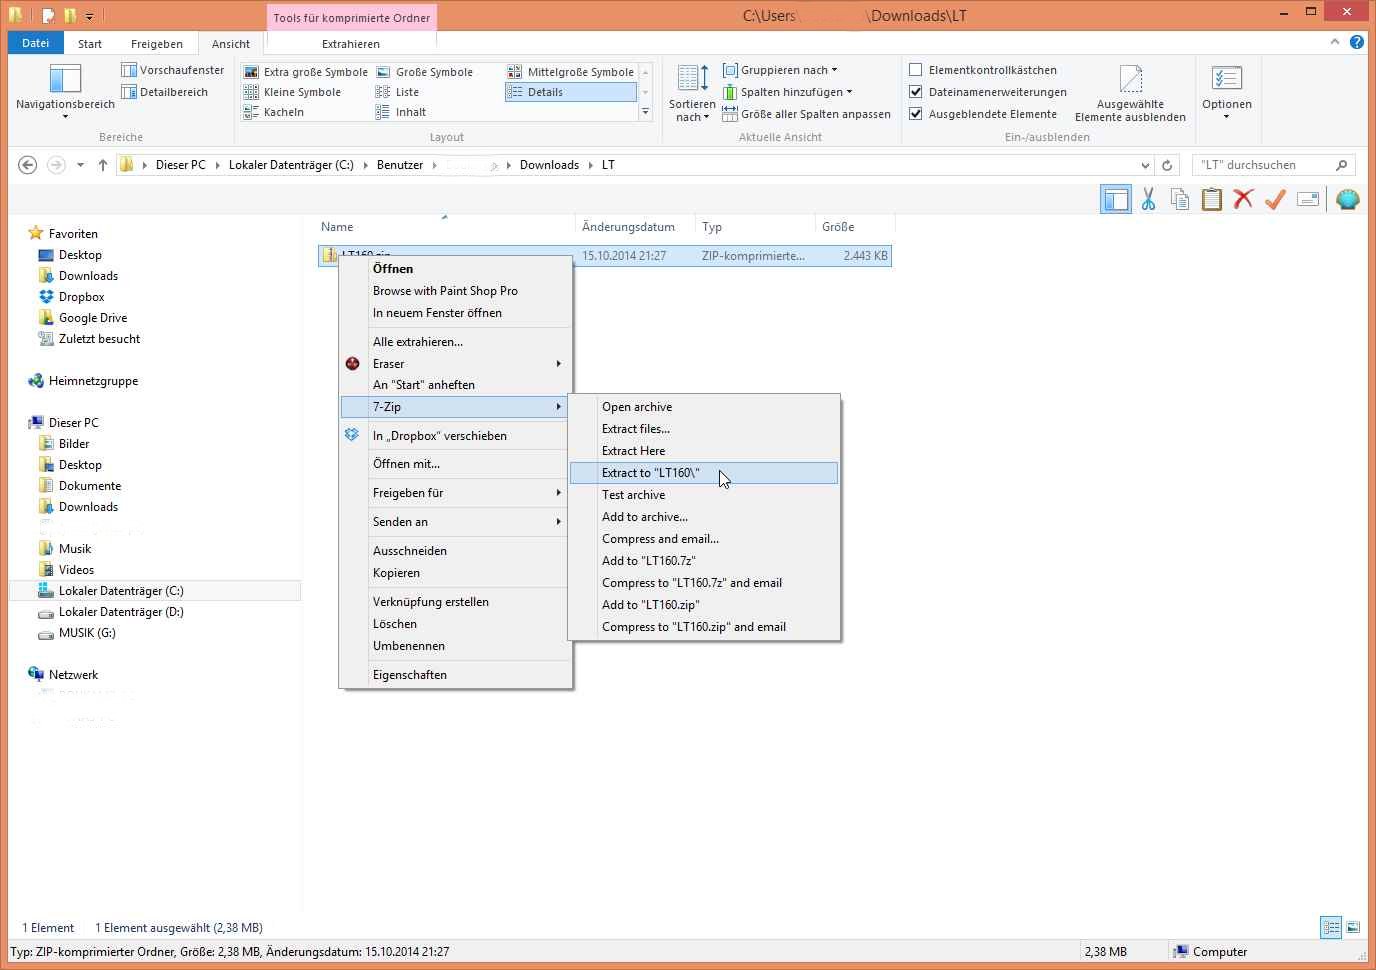Image resolution: width=1376 pixels, height=970 pixels.
Task: Uncheck the Dateinamenerweiterungen checkbox
Action: coord(915,92)
